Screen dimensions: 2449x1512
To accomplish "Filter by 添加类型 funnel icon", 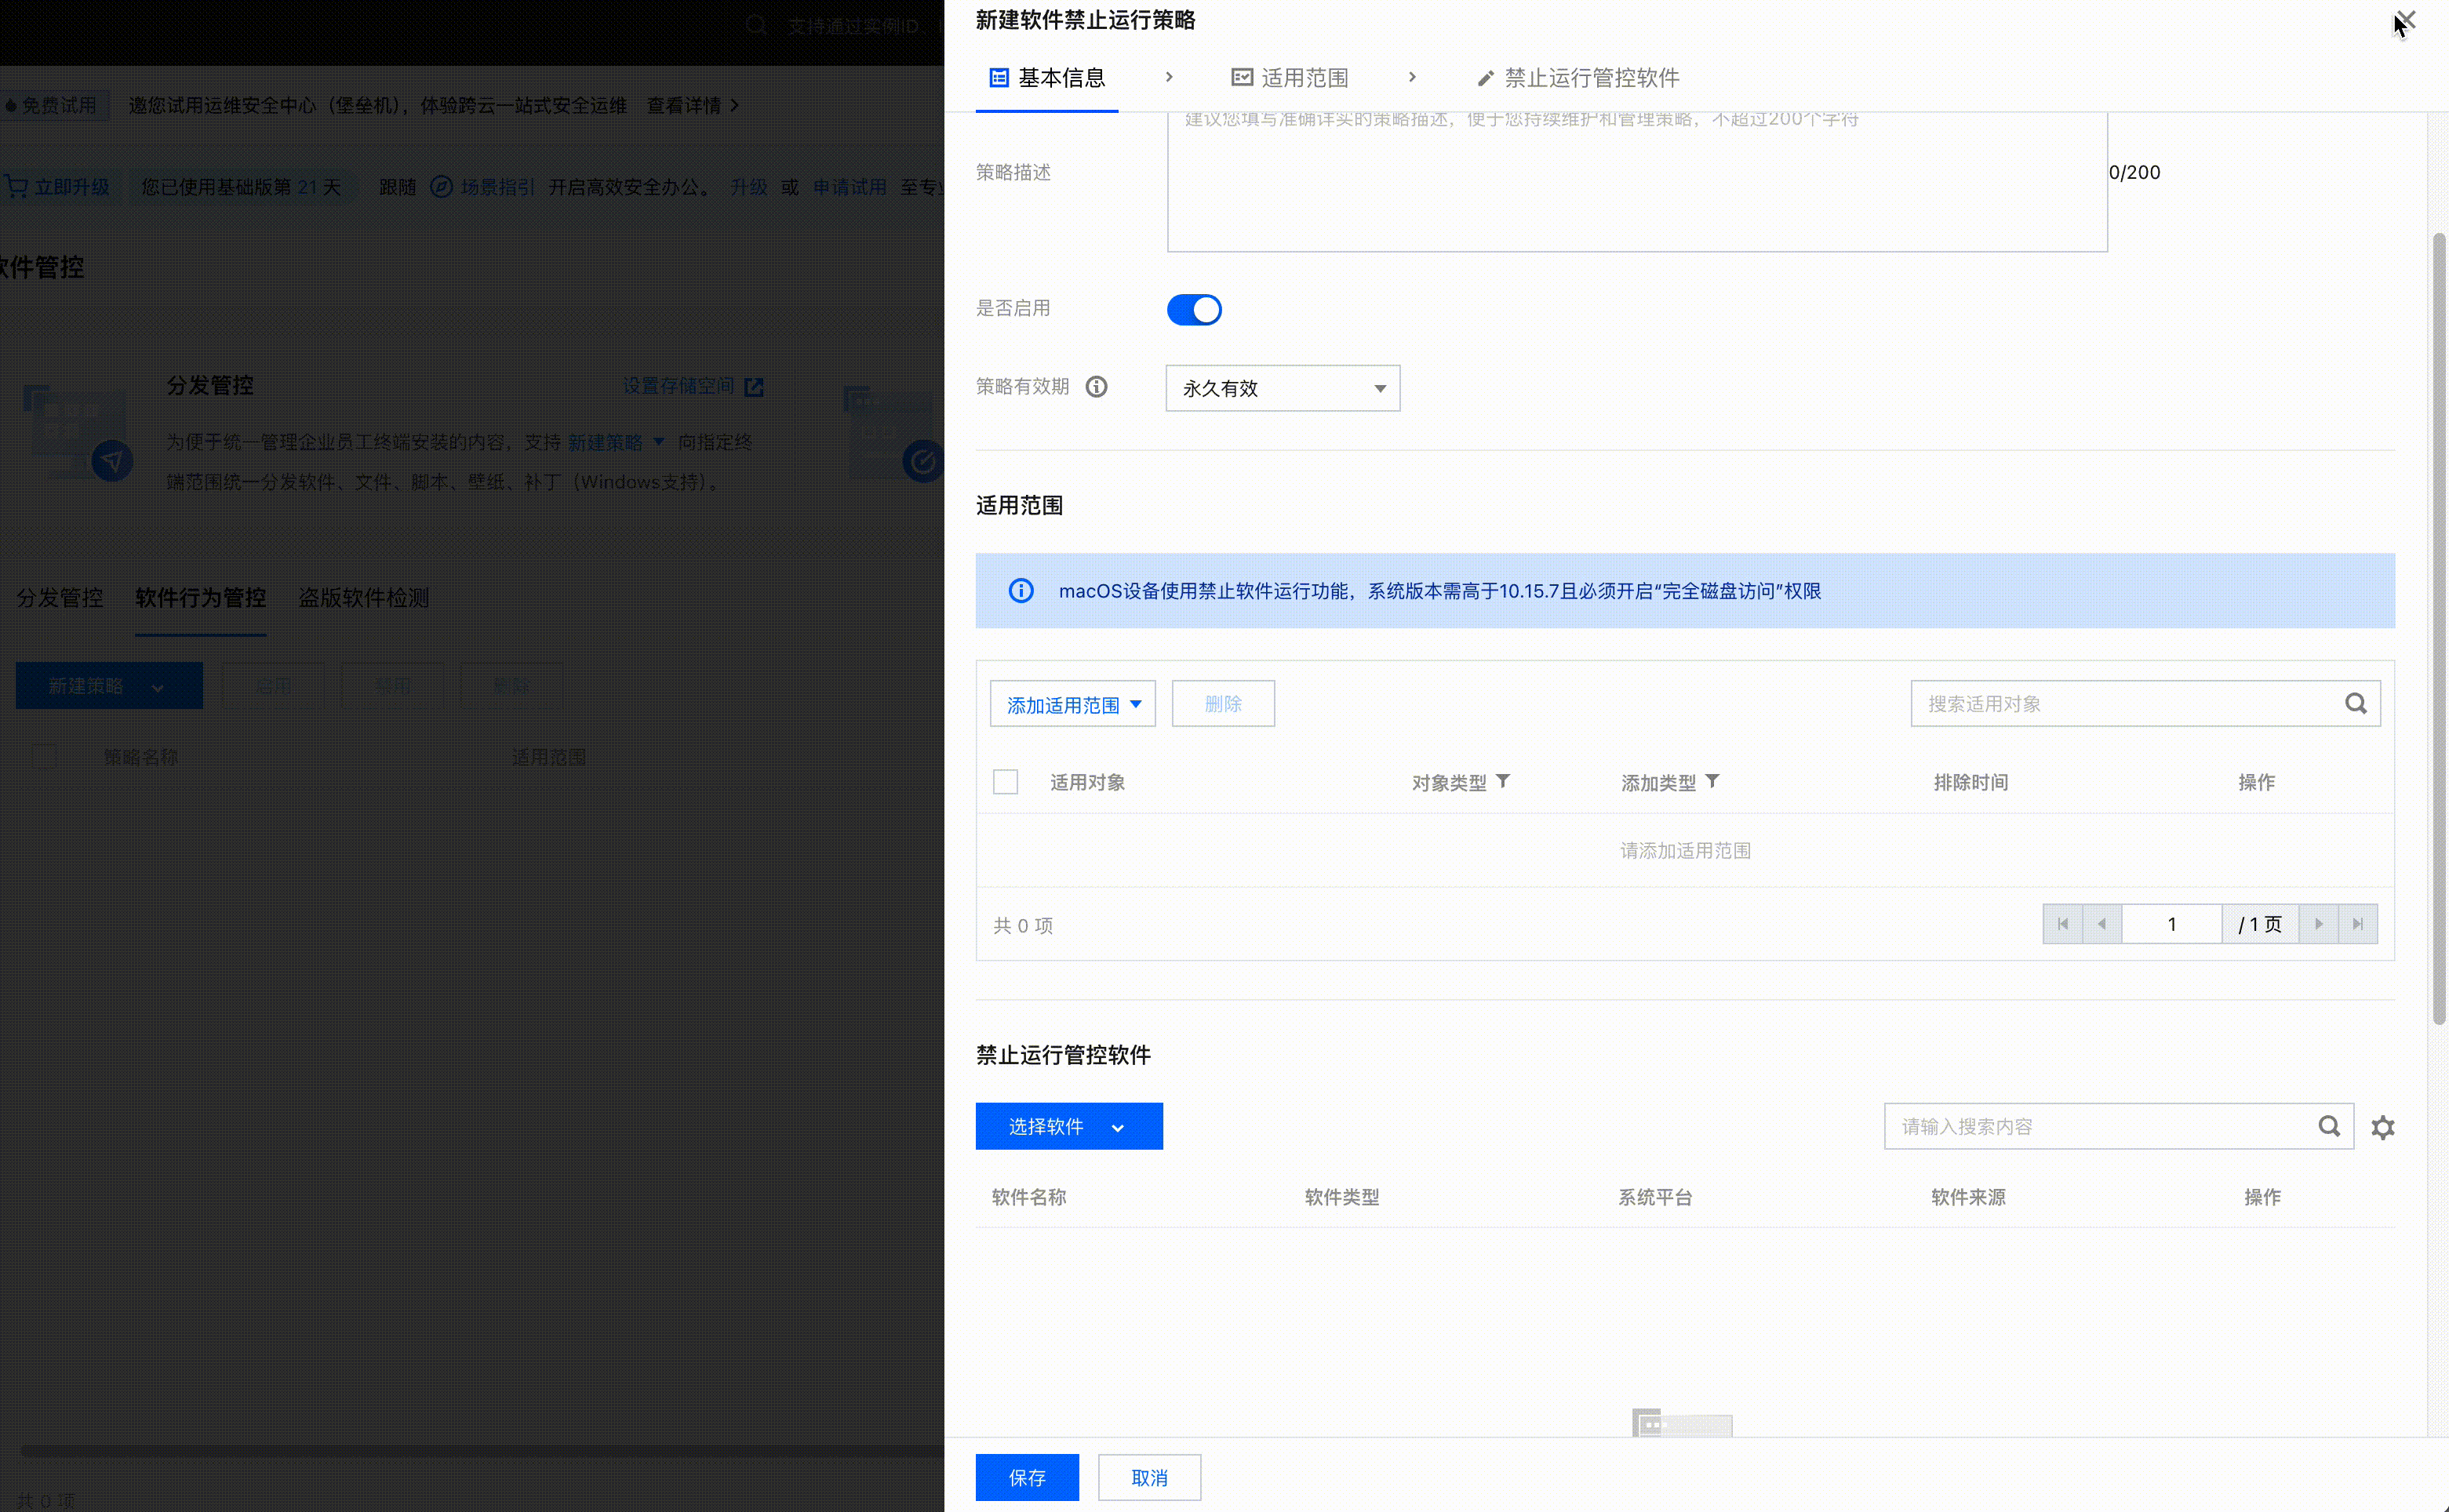I will click(1712, 781).
